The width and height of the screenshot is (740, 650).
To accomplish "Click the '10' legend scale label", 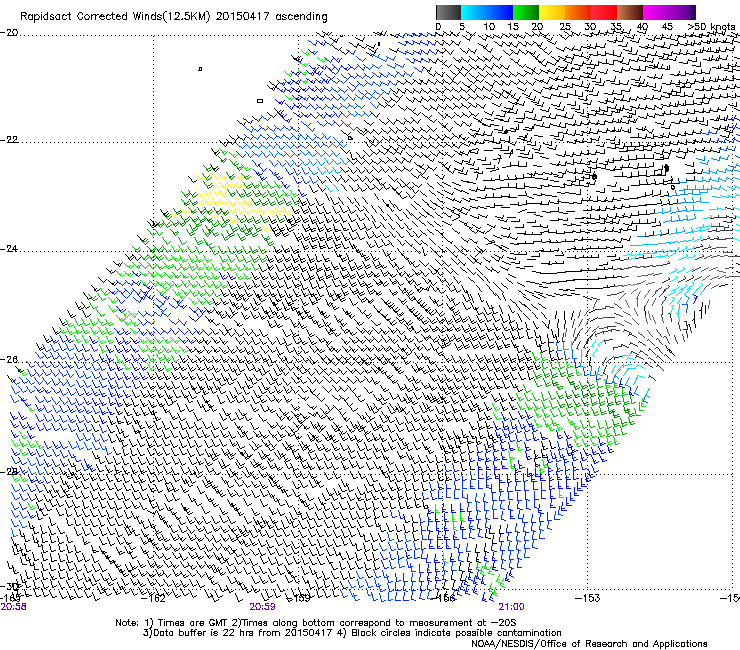I will tap(489, 27).
